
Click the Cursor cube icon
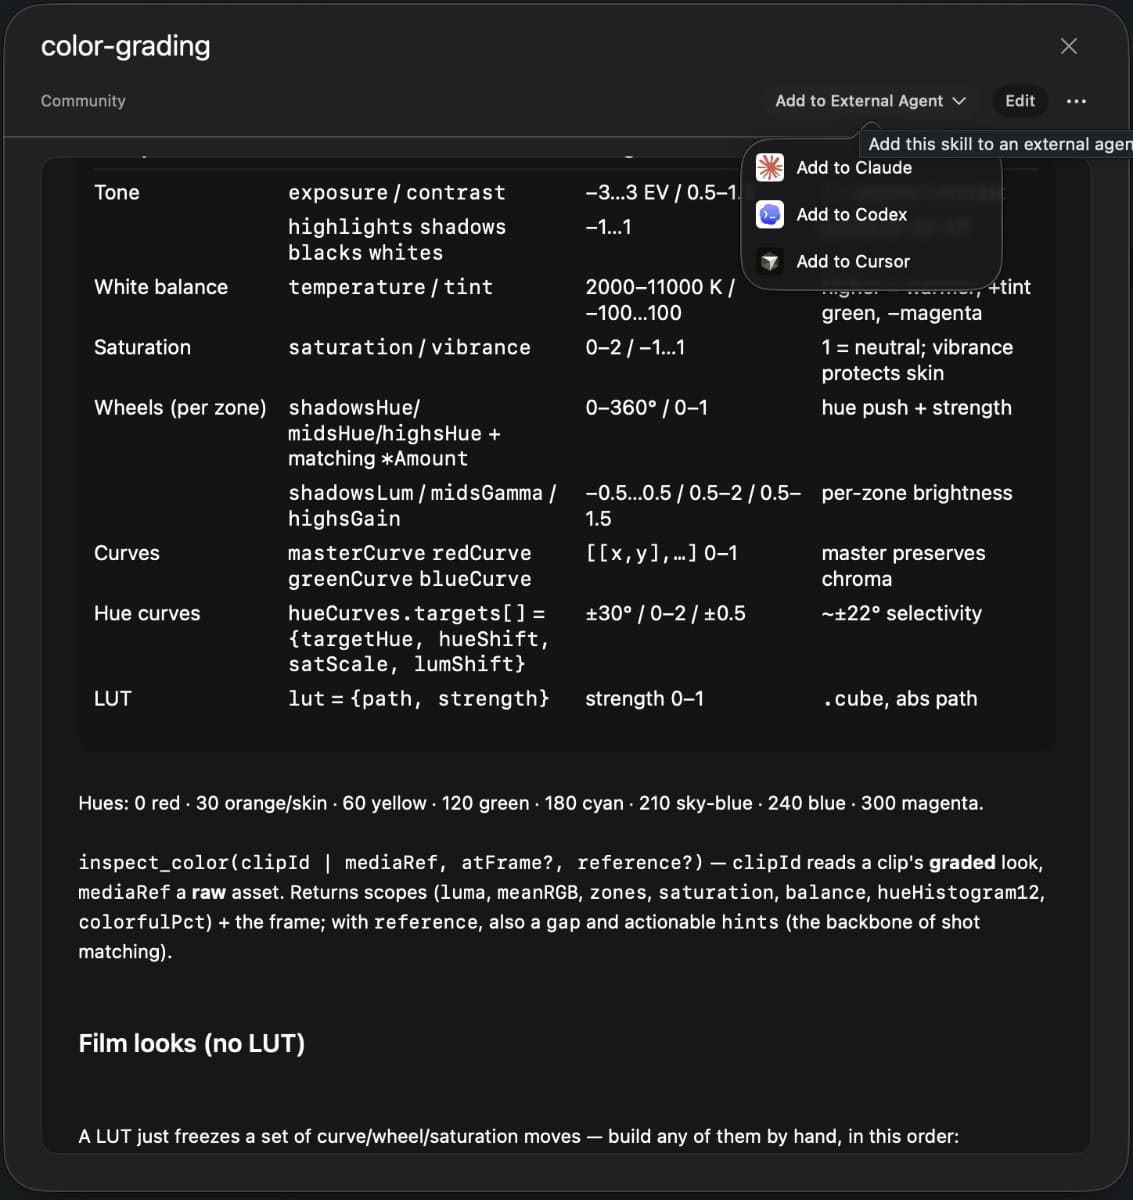770,262
